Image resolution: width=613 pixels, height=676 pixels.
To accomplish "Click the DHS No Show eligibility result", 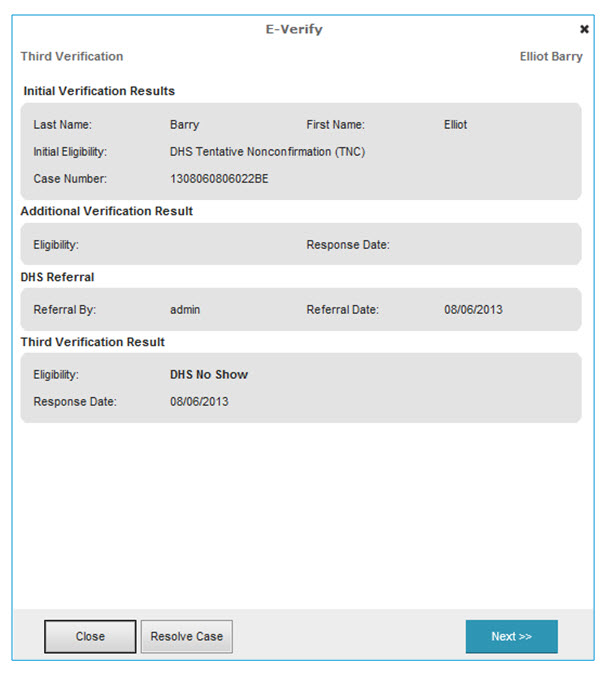I will click(209, 374).
